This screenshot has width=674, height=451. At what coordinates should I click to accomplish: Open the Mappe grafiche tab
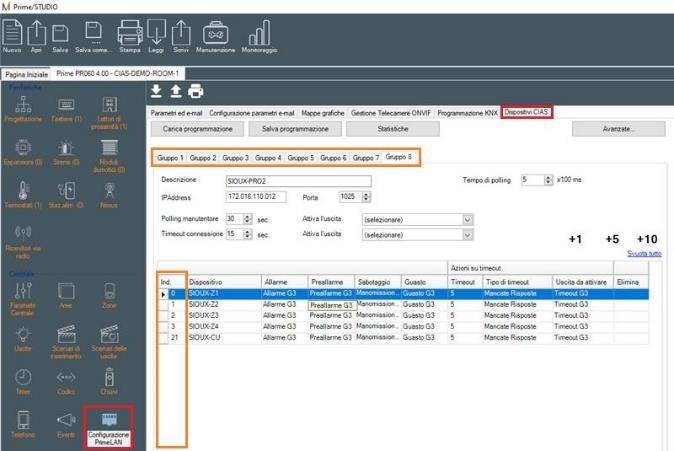323,113
